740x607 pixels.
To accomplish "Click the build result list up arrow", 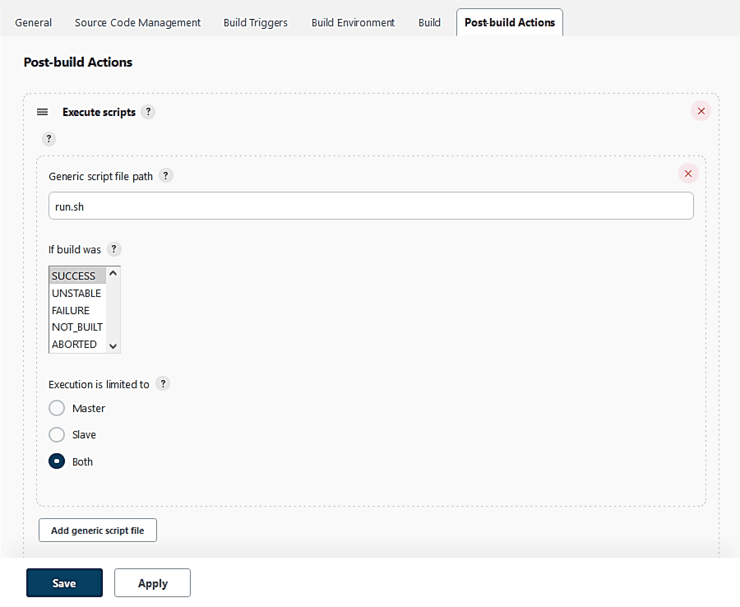I will (113, 273).
